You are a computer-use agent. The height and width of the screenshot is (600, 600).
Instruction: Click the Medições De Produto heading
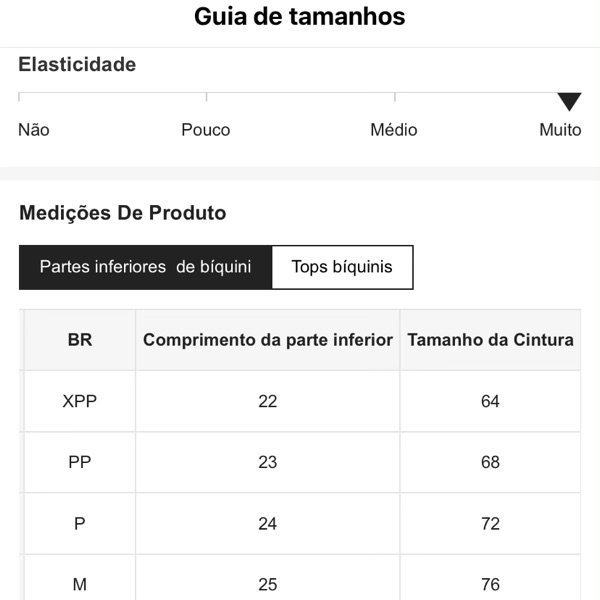[x=122, y=213]
